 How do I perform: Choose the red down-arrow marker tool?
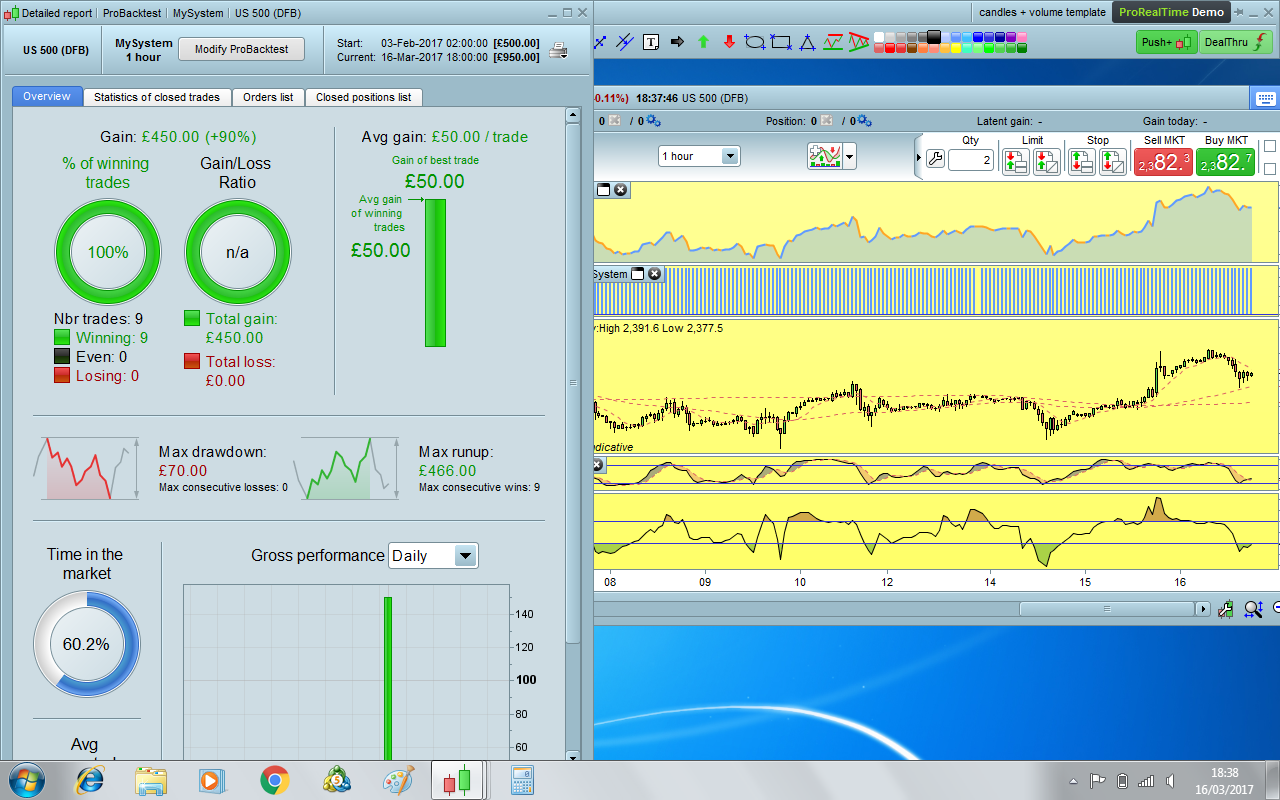tap(729, 42)
